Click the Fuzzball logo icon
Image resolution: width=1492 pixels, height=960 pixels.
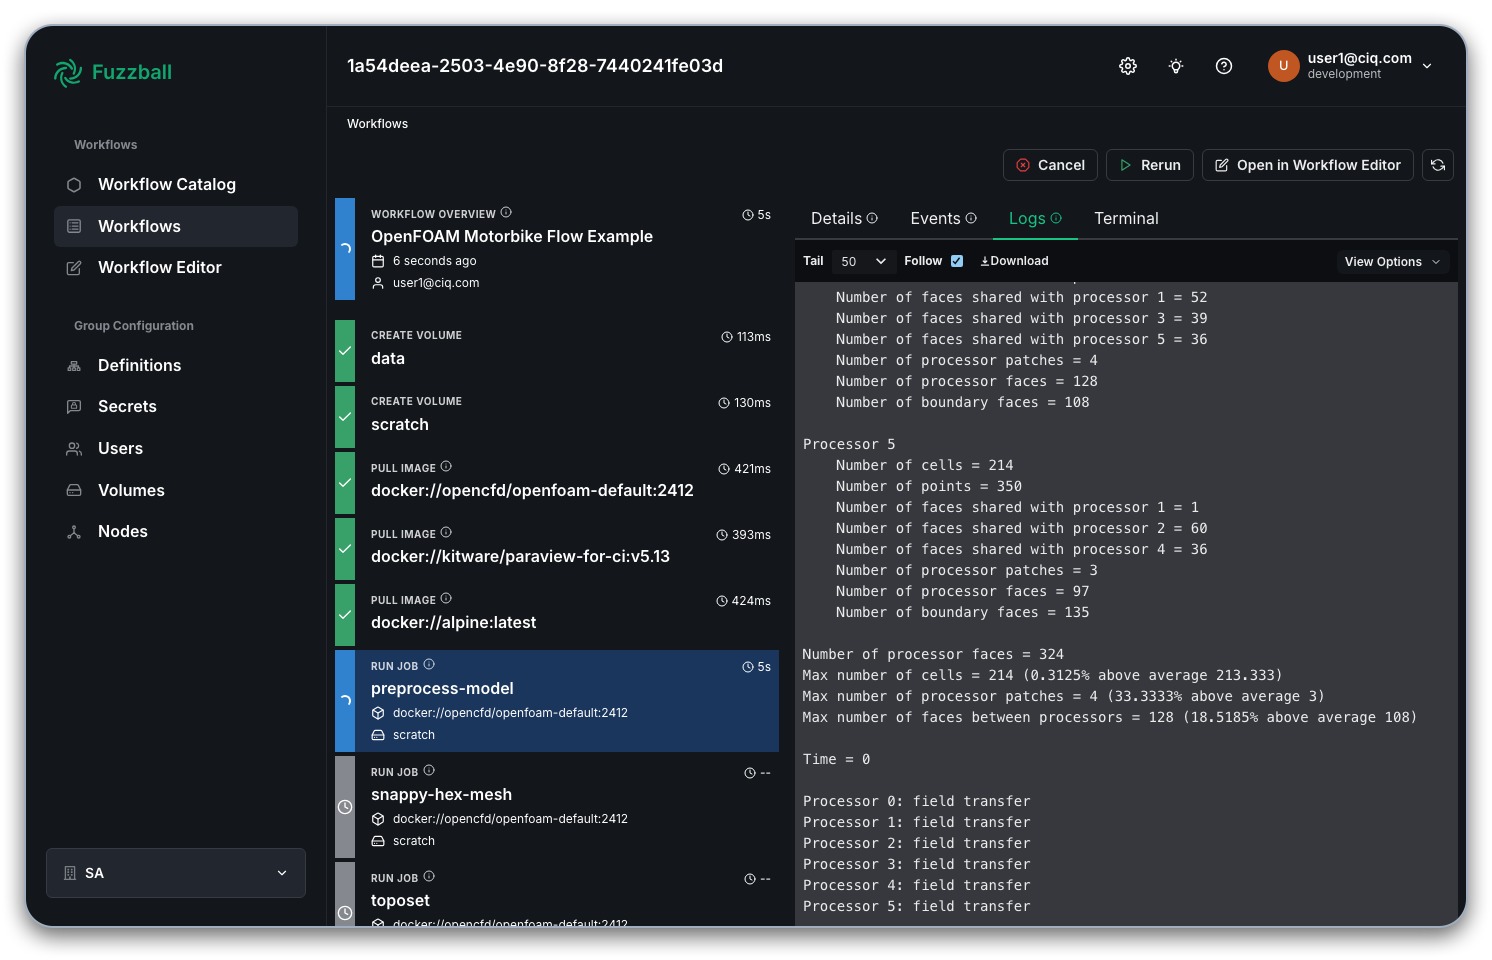click(68, 72)
